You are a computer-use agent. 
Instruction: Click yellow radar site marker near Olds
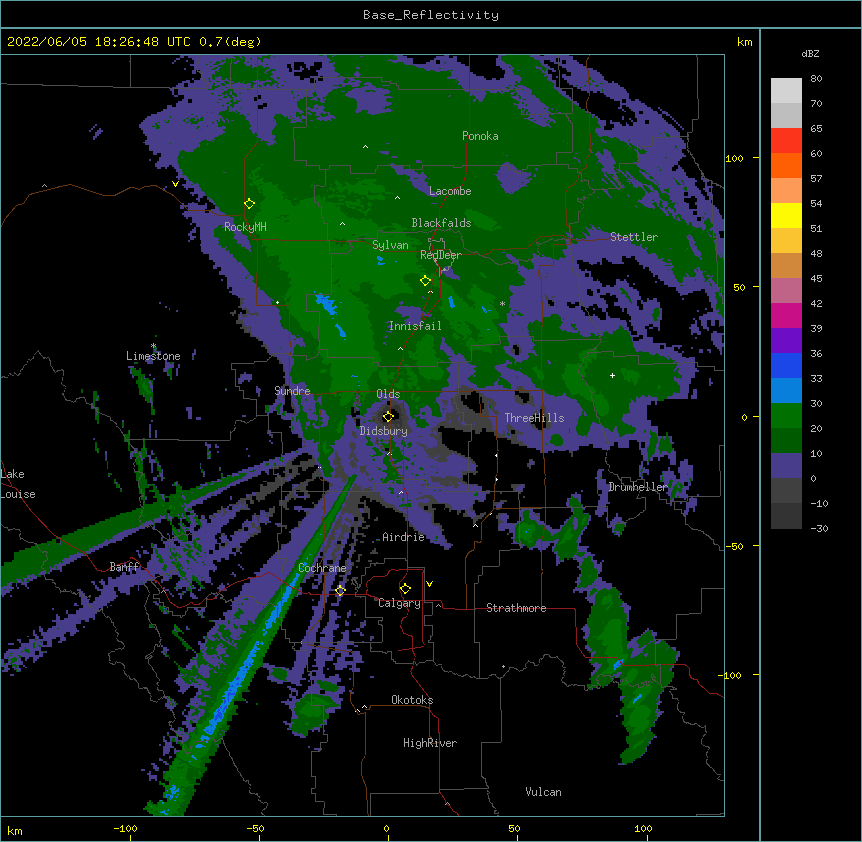388,417
